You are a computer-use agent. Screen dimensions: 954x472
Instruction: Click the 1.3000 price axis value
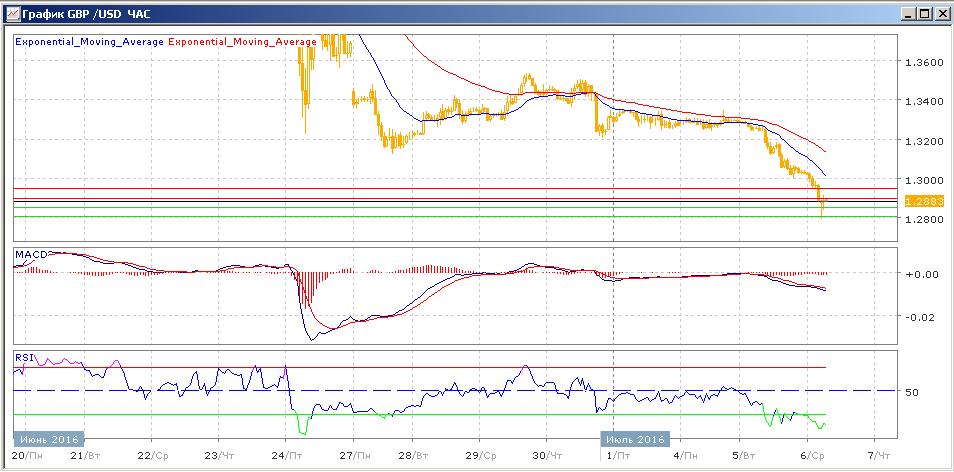[921, 180]
